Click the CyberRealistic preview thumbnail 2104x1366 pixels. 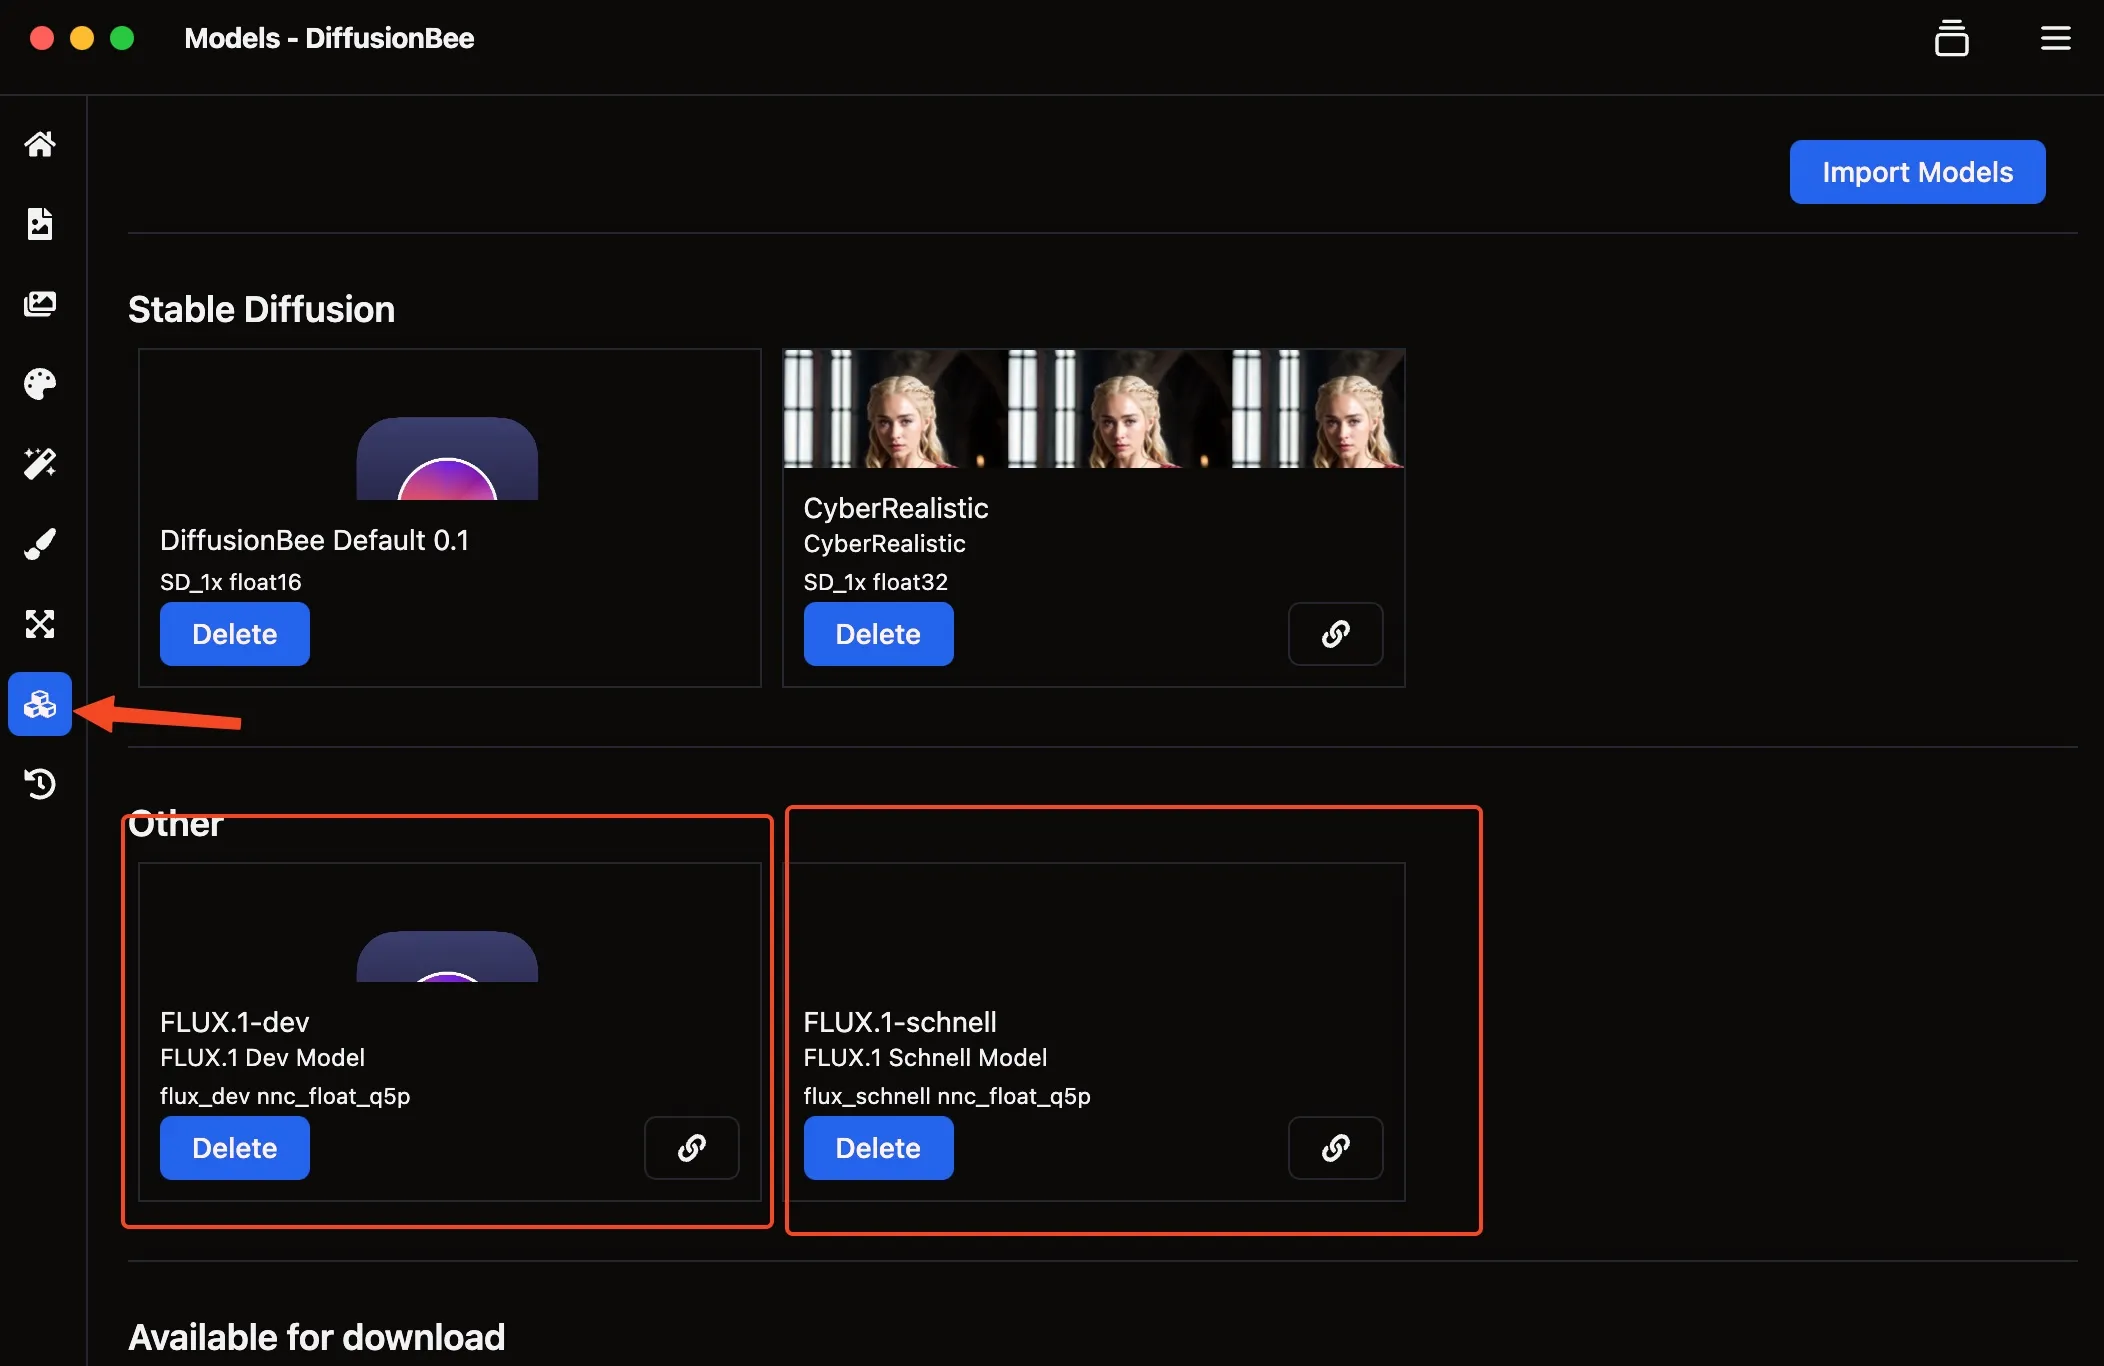click(x=1093, y=408)
